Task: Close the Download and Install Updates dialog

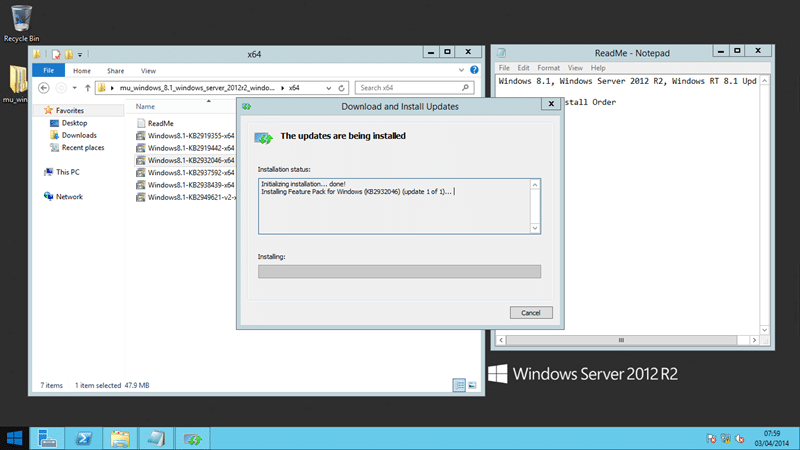Action: pyautogui.click(x=551, y=104)
